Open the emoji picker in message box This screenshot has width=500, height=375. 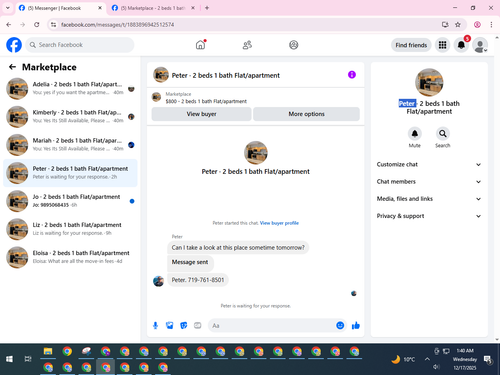point(340,325)
